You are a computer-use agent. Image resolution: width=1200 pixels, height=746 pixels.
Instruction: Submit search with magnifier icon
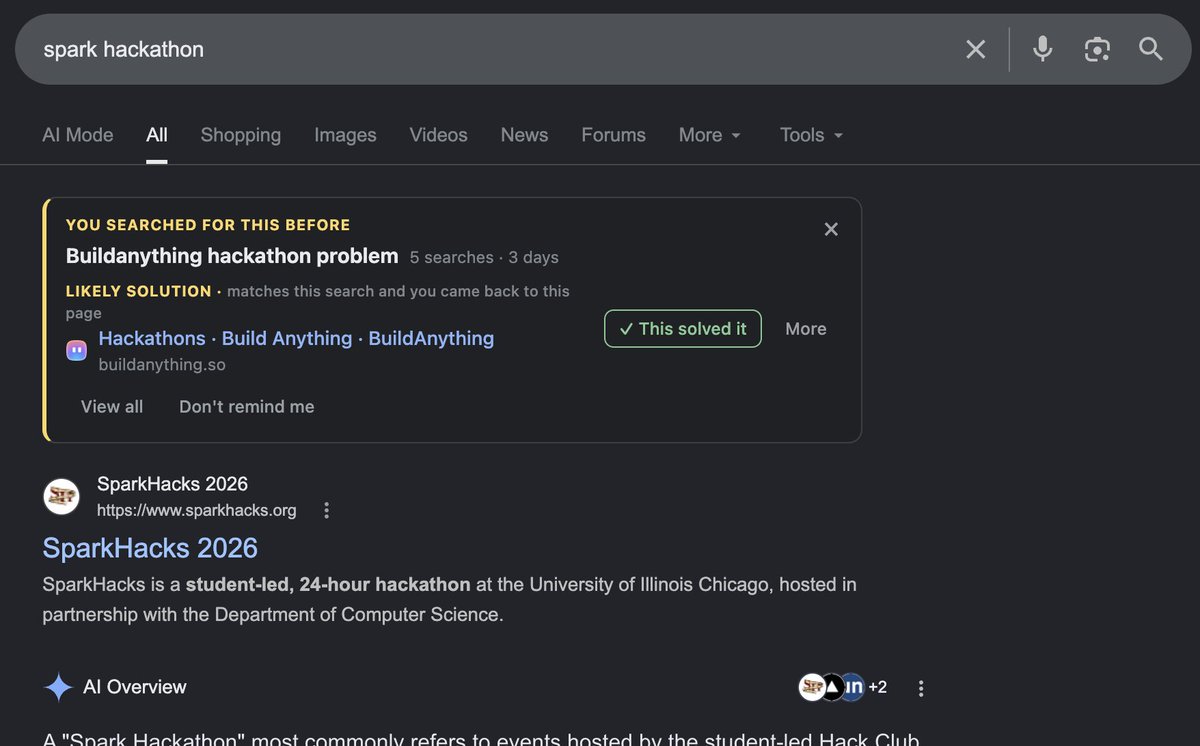(x=1151, y=49)
